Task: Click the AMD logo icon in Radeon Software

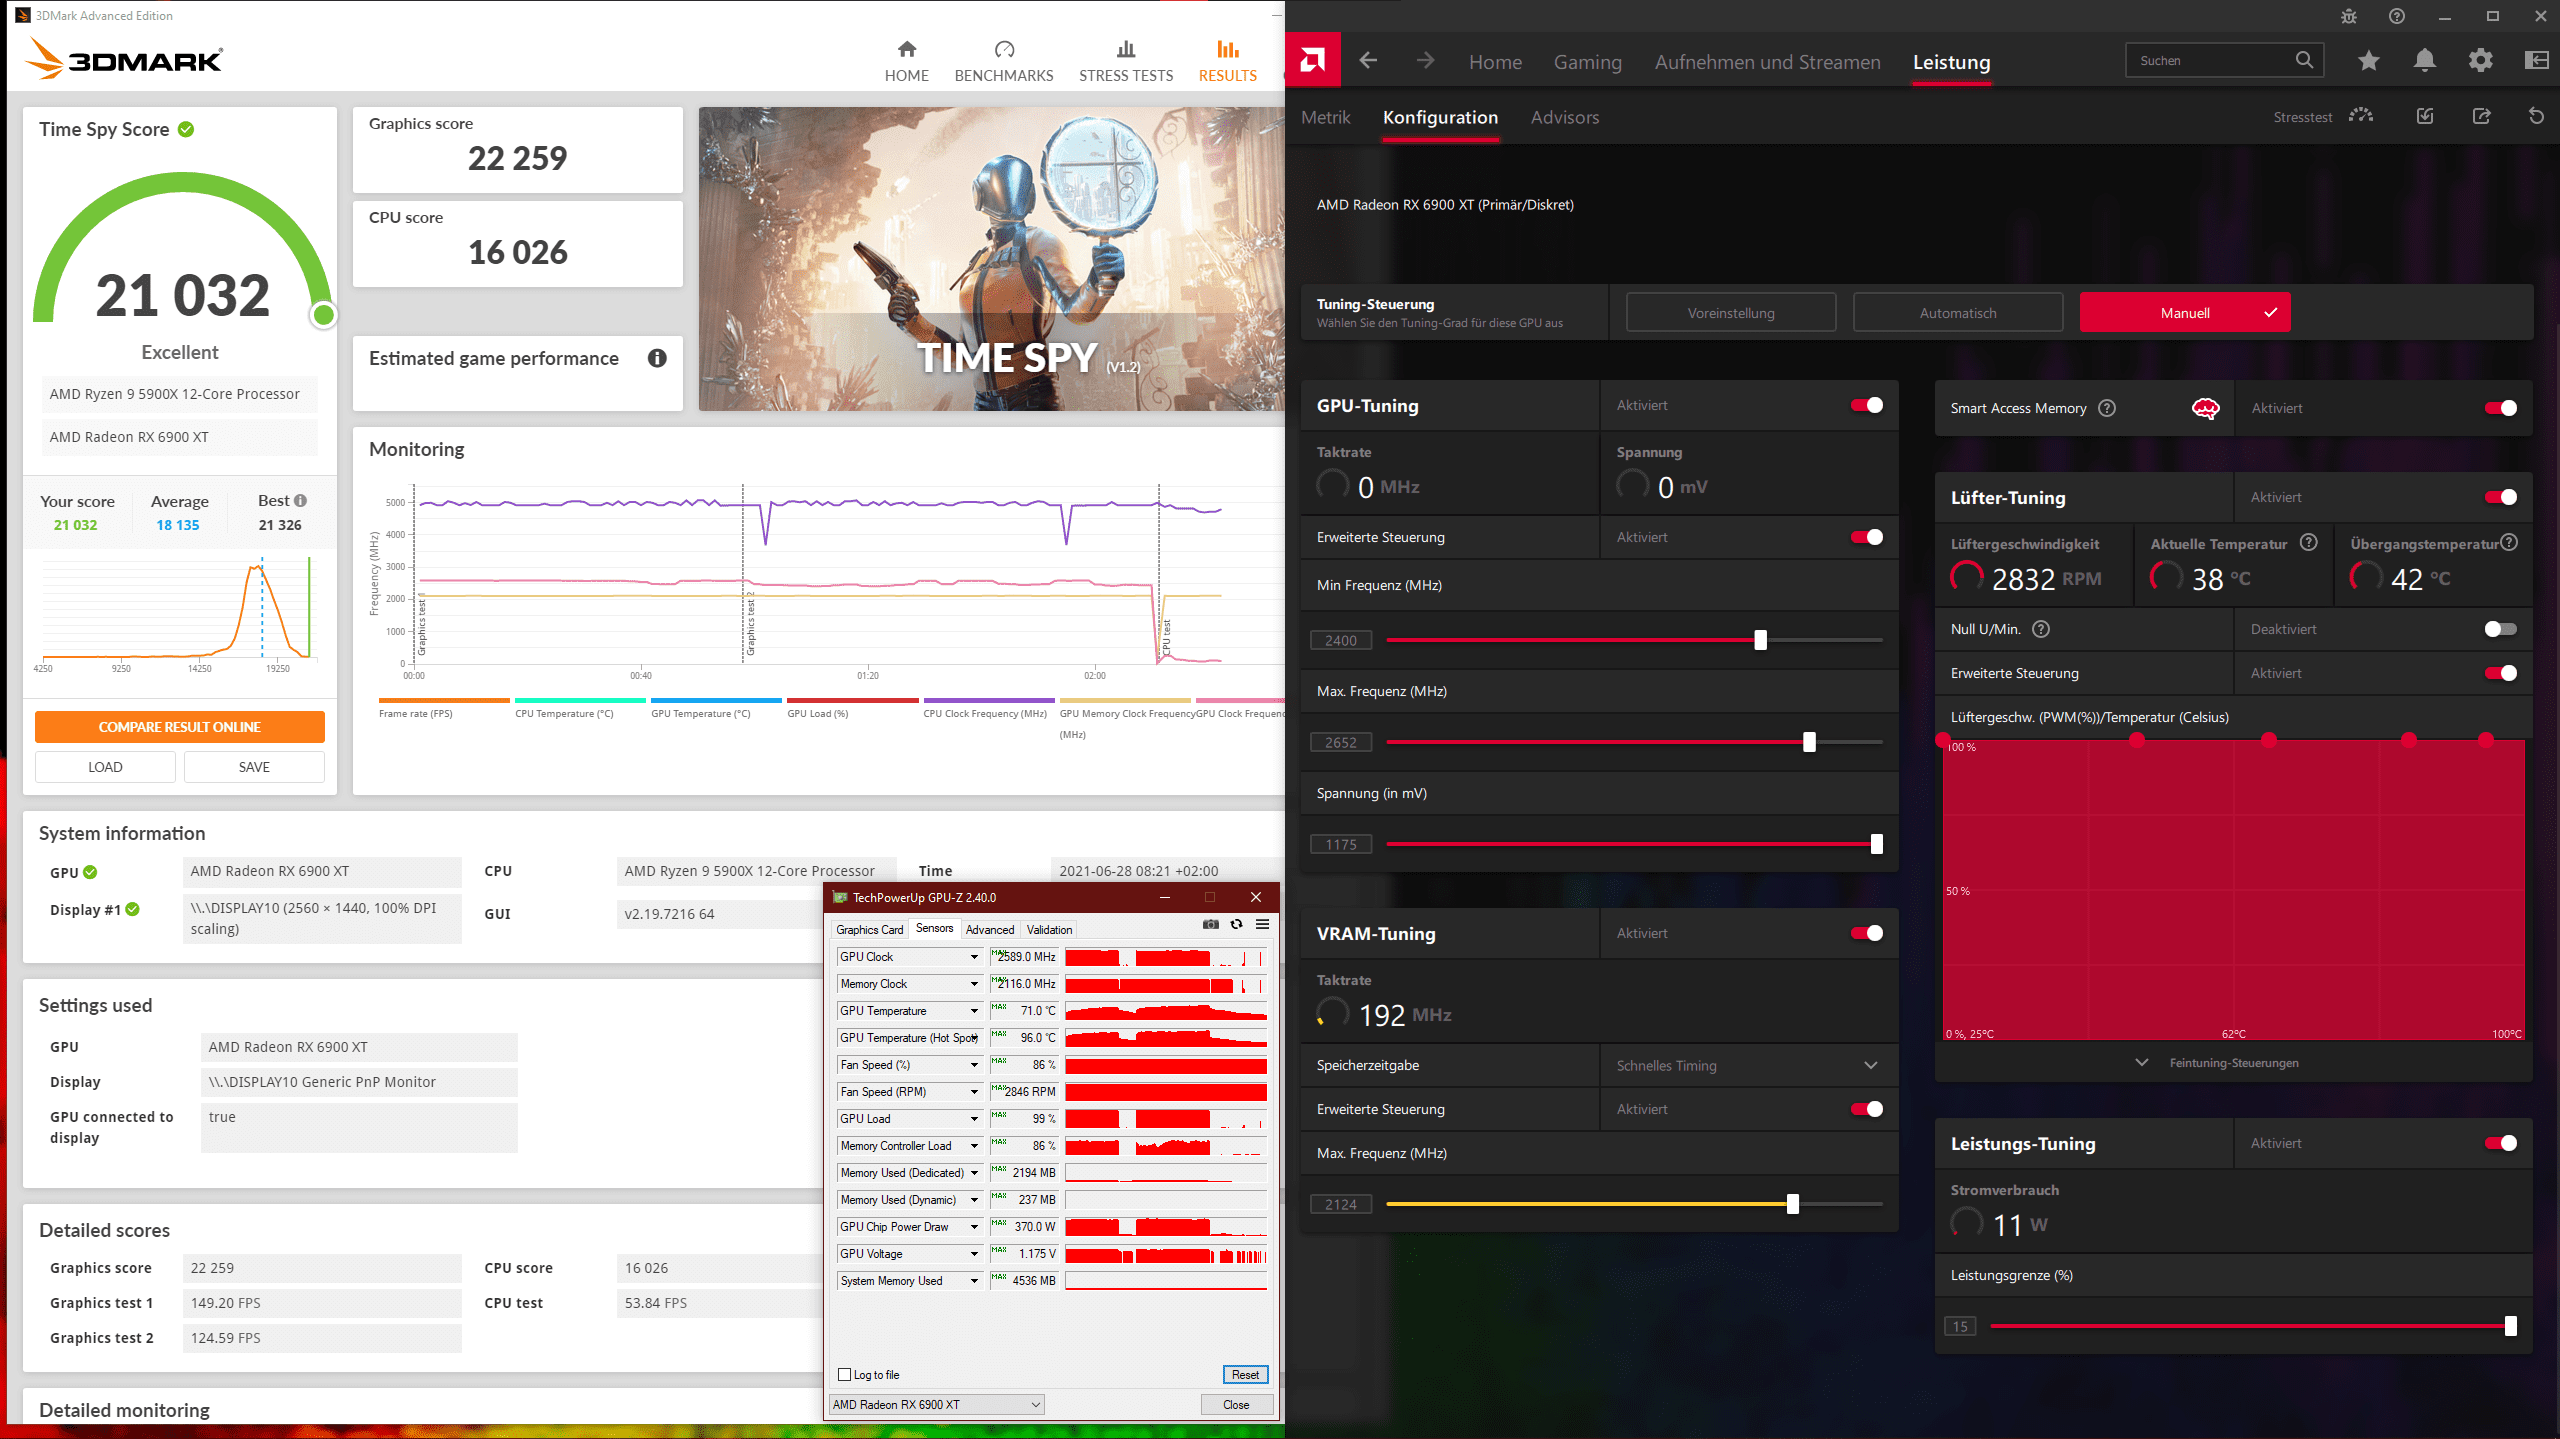Action: tap(1312, 60)
